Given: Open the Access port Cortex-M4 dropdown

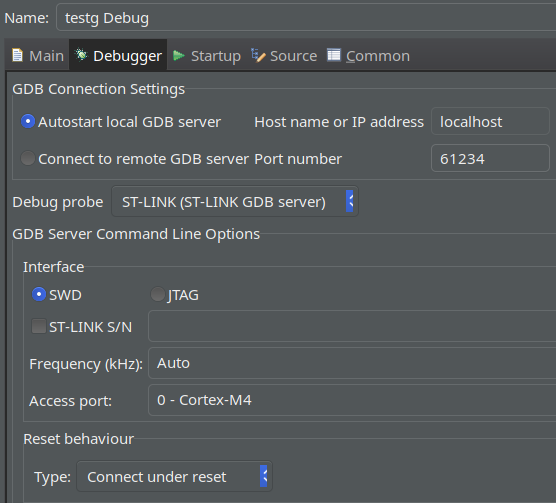Looking at the screenshot, I should click(x=352, y=400).
